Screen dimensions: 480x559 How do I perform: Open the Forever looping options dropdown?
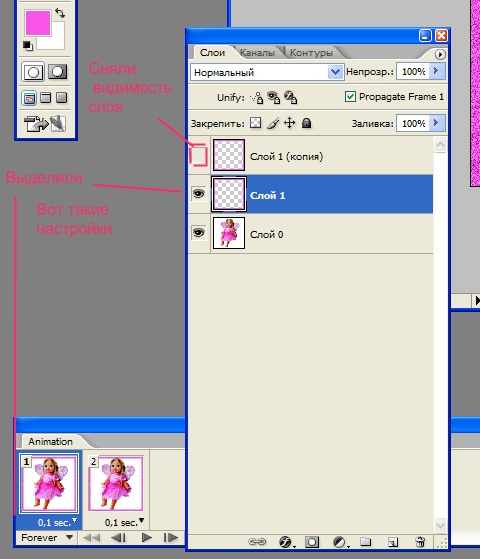click(x=47, y=538)
